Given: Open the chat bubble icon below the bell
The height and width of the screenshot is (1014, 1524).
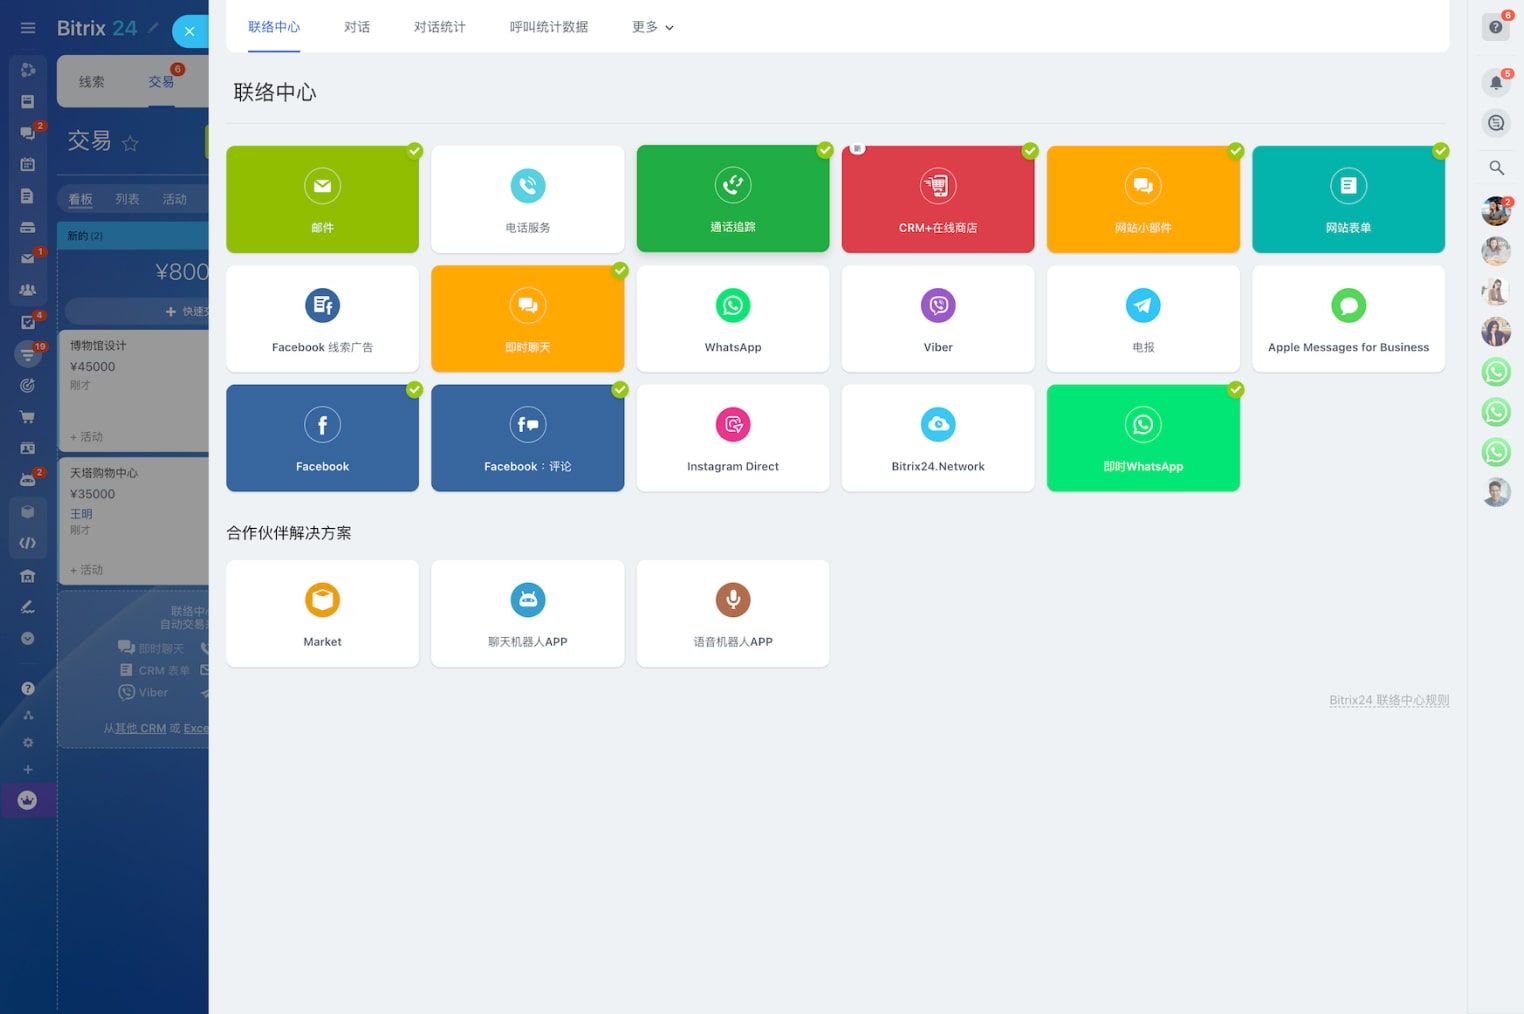Looking at the screenshot, I should point(1496,123).
